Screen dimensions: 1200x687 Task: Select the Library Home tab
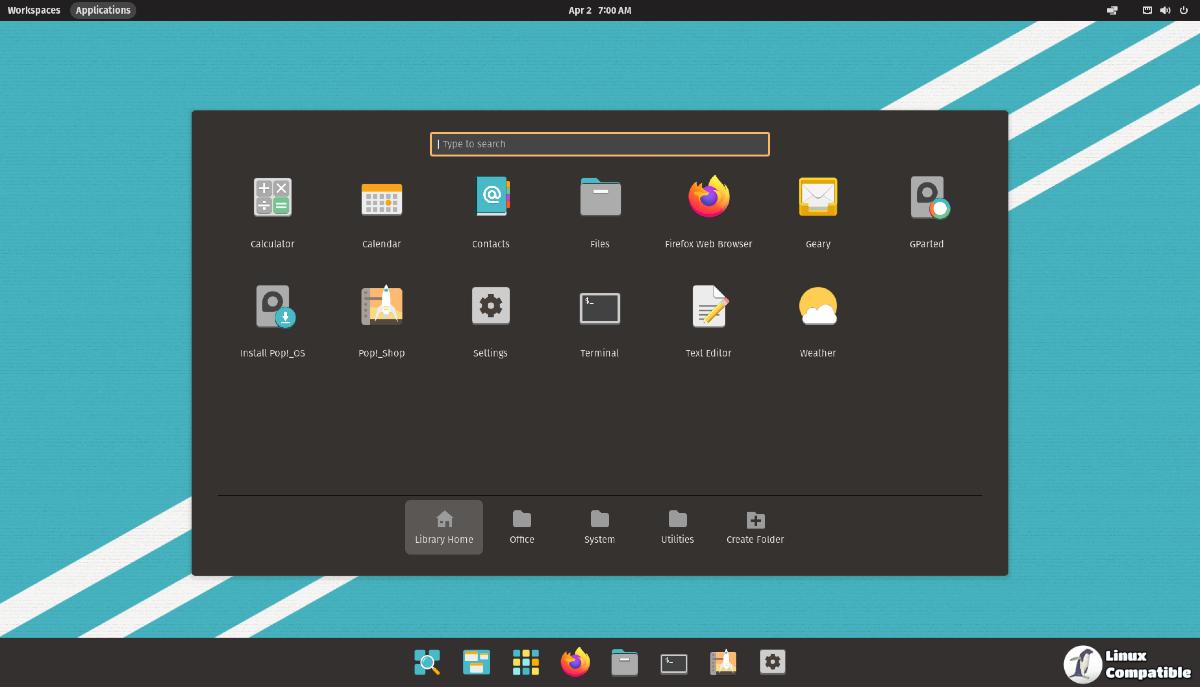(x=444, y=527)
